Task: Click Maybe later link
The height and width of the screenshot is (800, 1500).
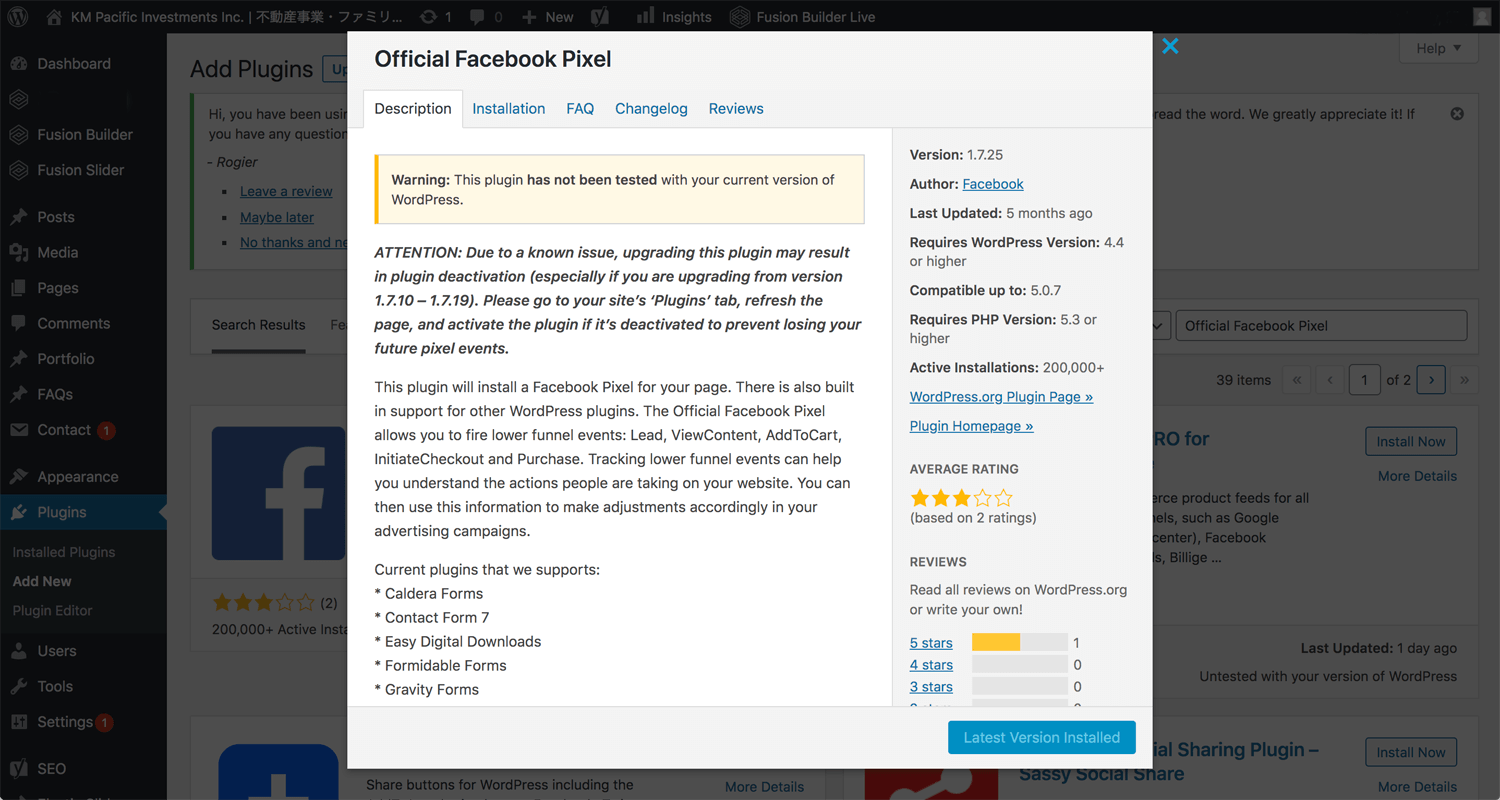Action: pos(277,217)
